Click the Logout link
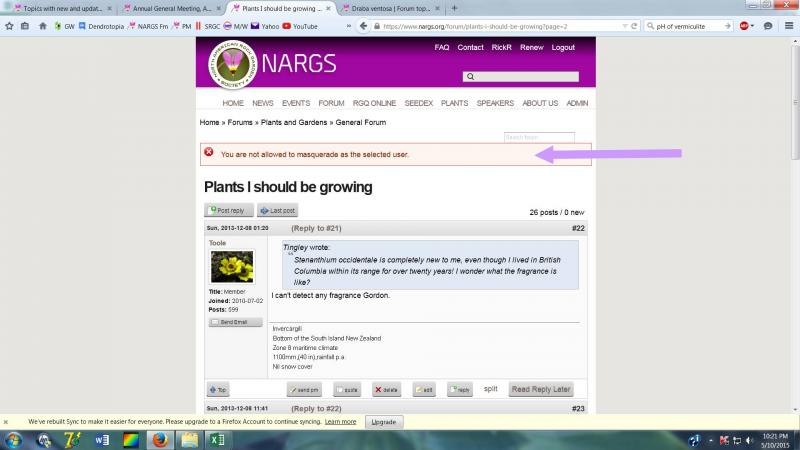The width and height of the screenshot is (800, 450). coord(563,48)
